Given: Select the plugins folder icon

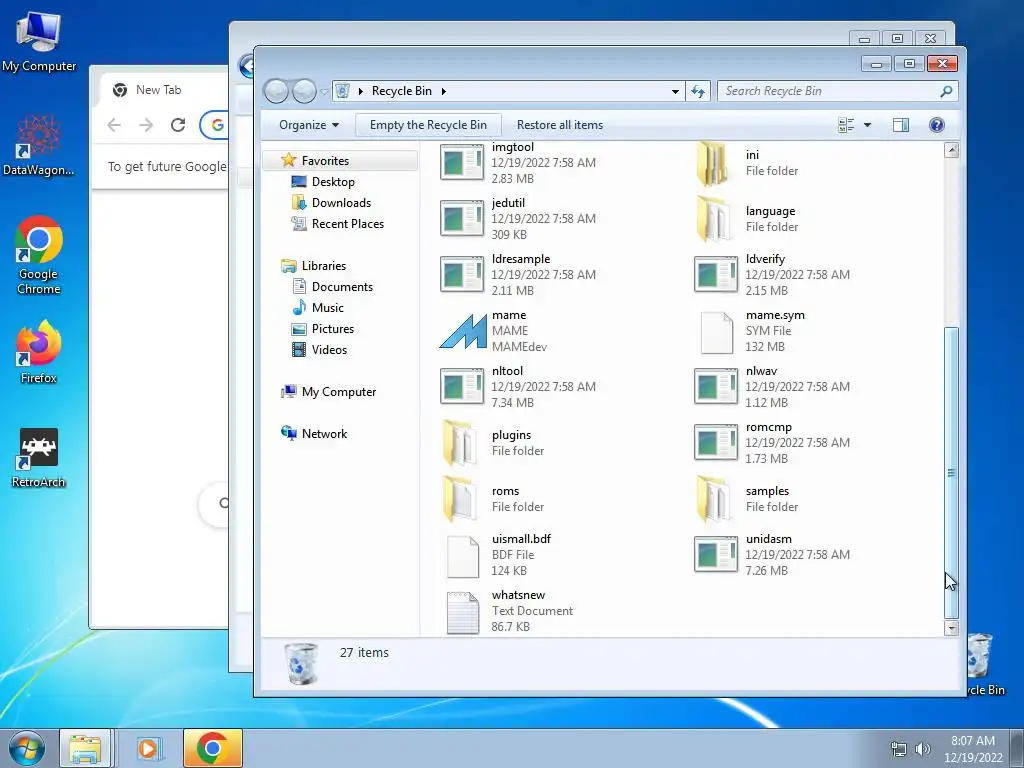Looking at the screenshot, I should coord(459,443).
